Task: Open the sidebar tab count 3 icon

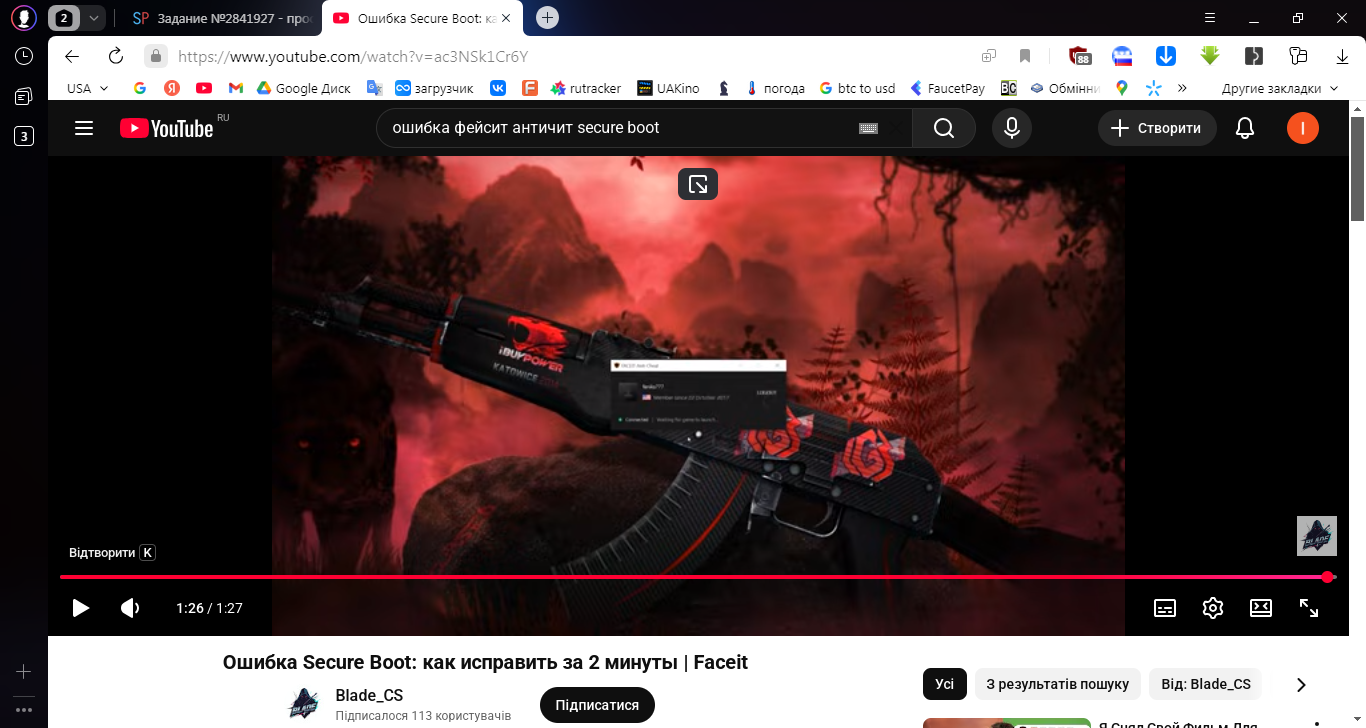Action: 24,136
